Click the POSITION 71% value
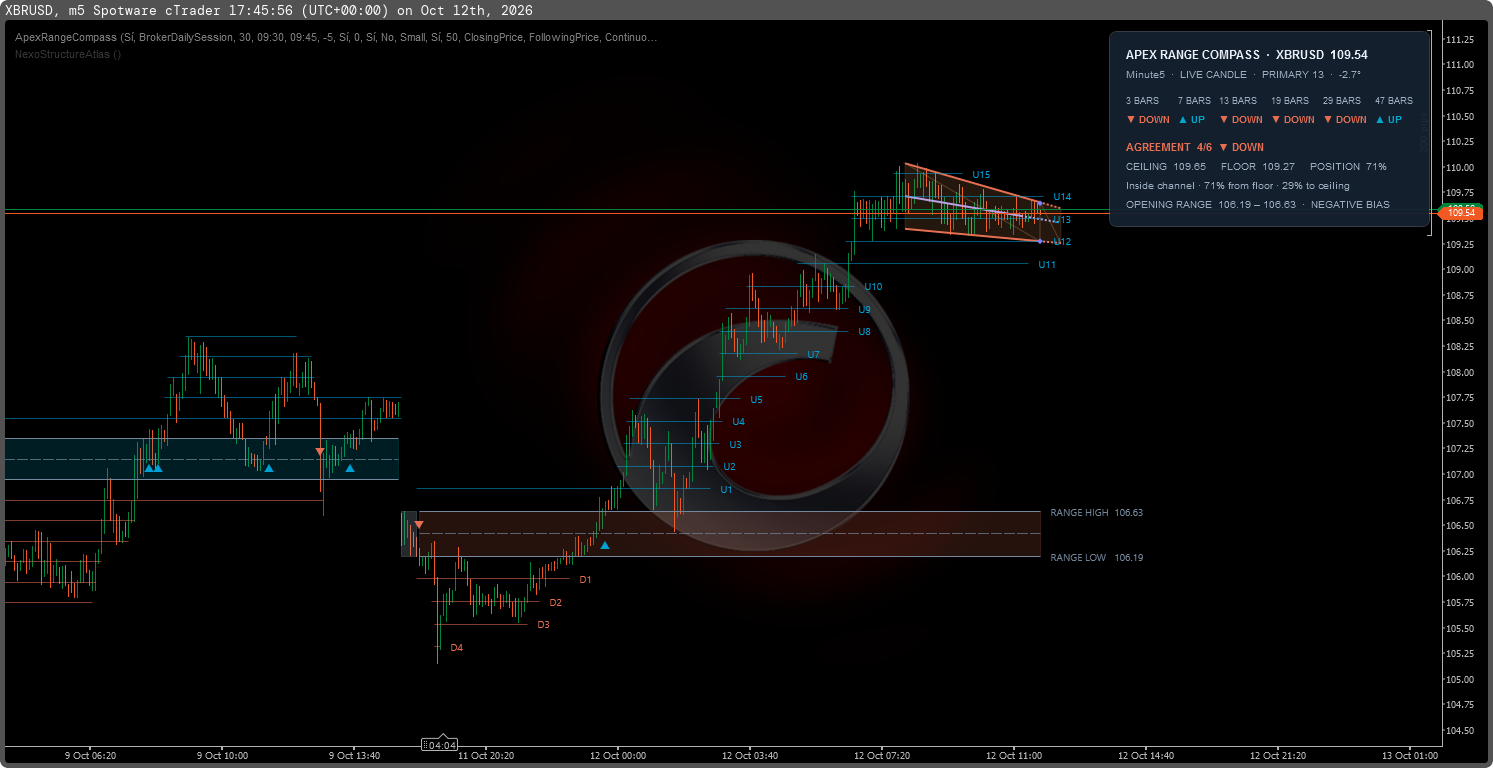1493x768 pixels. (1348, 167)
